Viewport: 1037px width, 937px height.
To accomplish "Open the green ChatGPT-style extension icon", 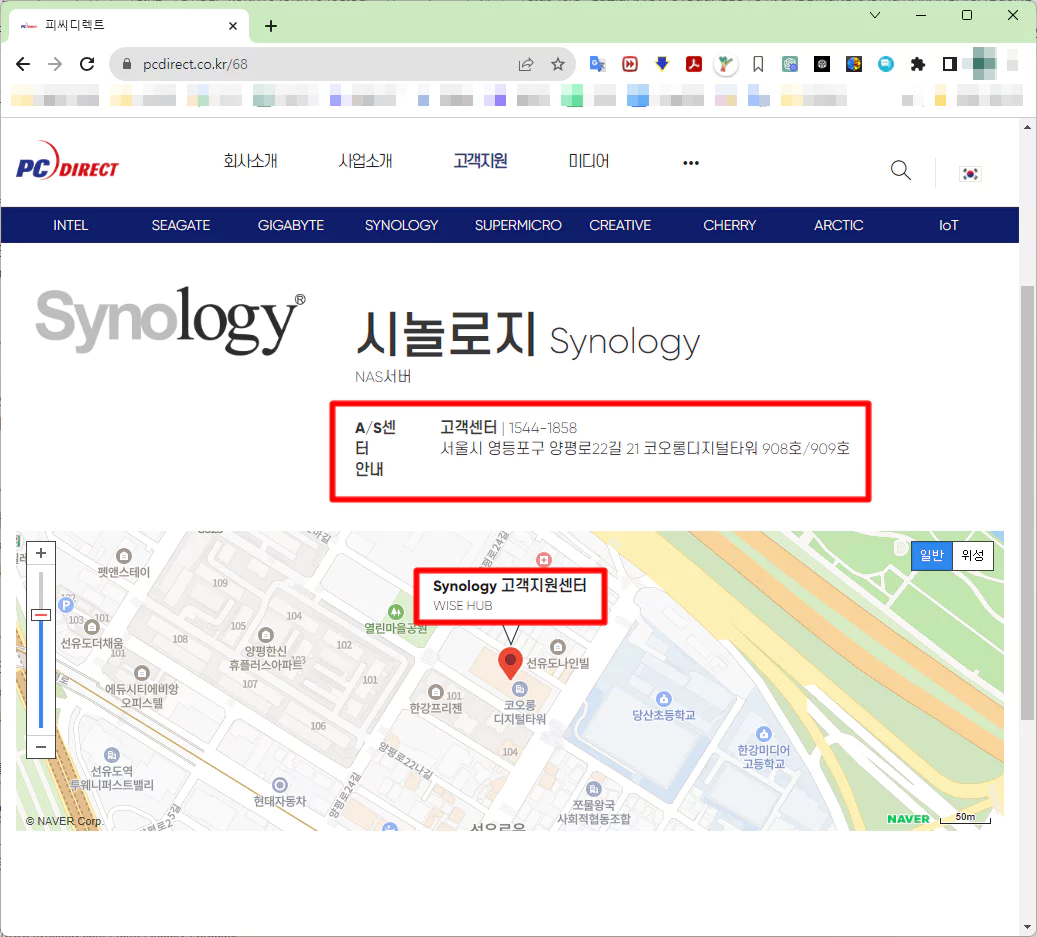I will [x=790, y=64].
